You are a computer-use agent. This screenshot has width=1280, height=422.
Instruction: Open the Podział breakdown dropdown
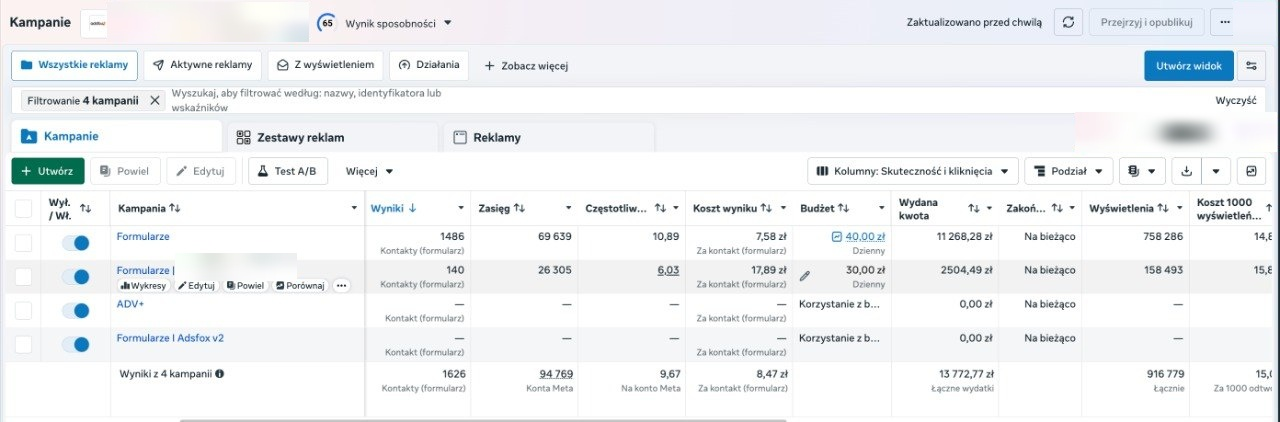point(1069,171)
